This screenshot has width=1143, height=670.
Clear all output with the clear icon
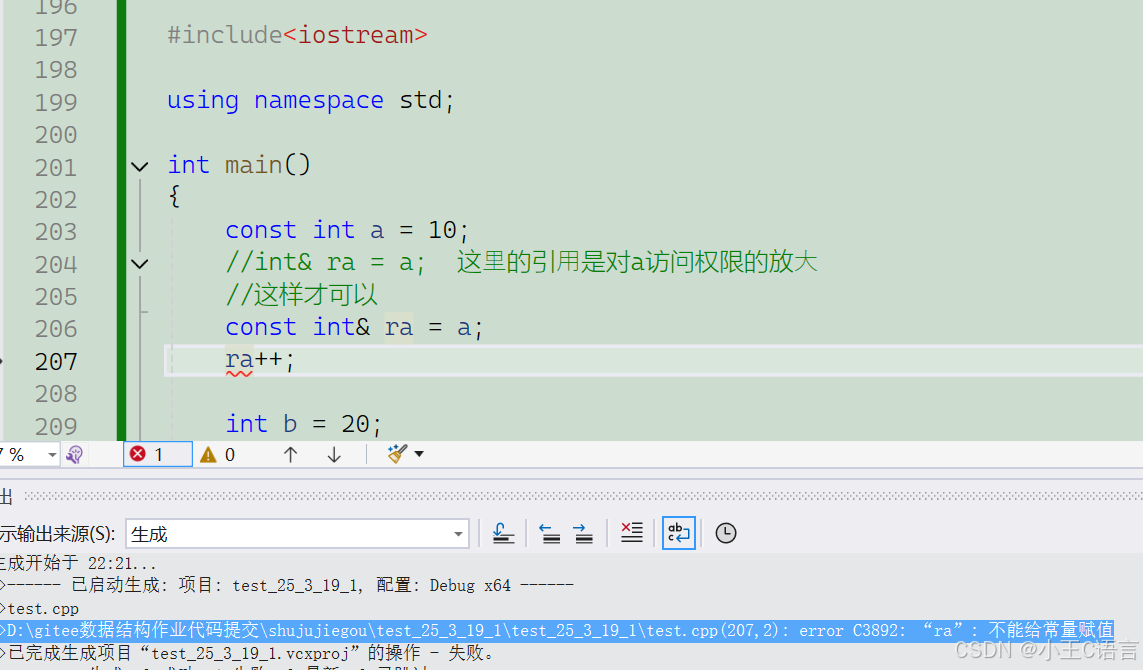click(x=631, y=533)
